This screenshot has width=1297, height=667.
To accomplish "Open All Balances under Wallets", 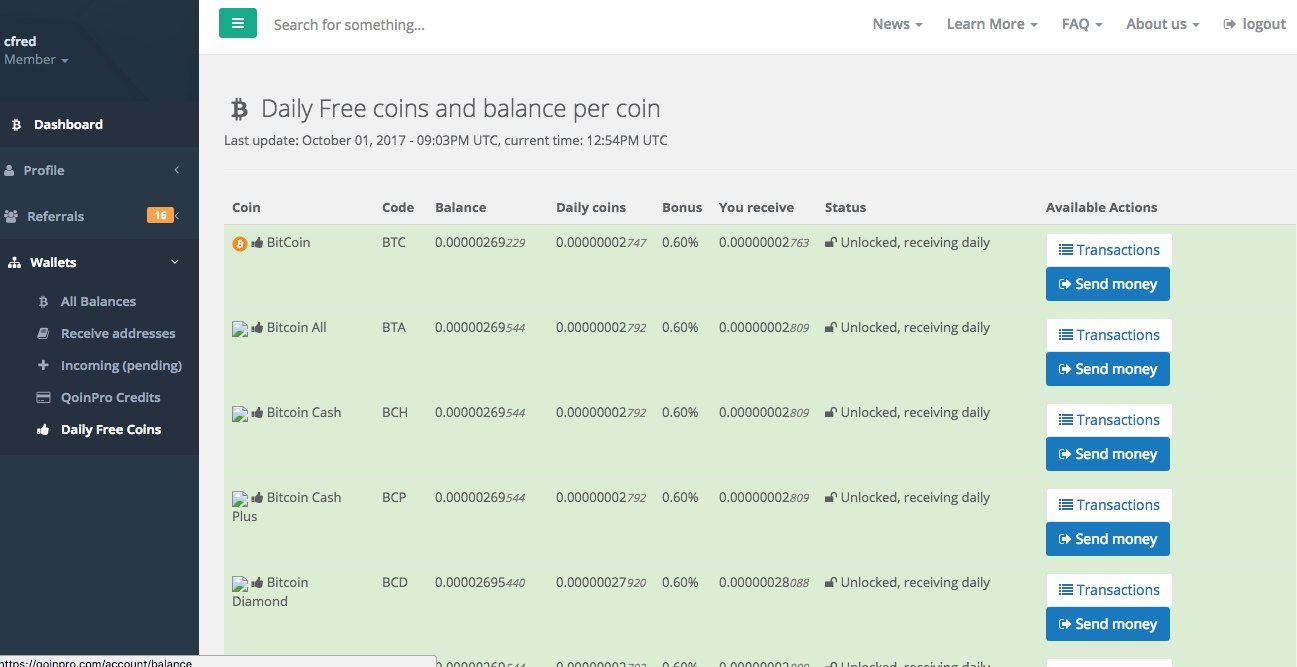I will pos(98,302).
